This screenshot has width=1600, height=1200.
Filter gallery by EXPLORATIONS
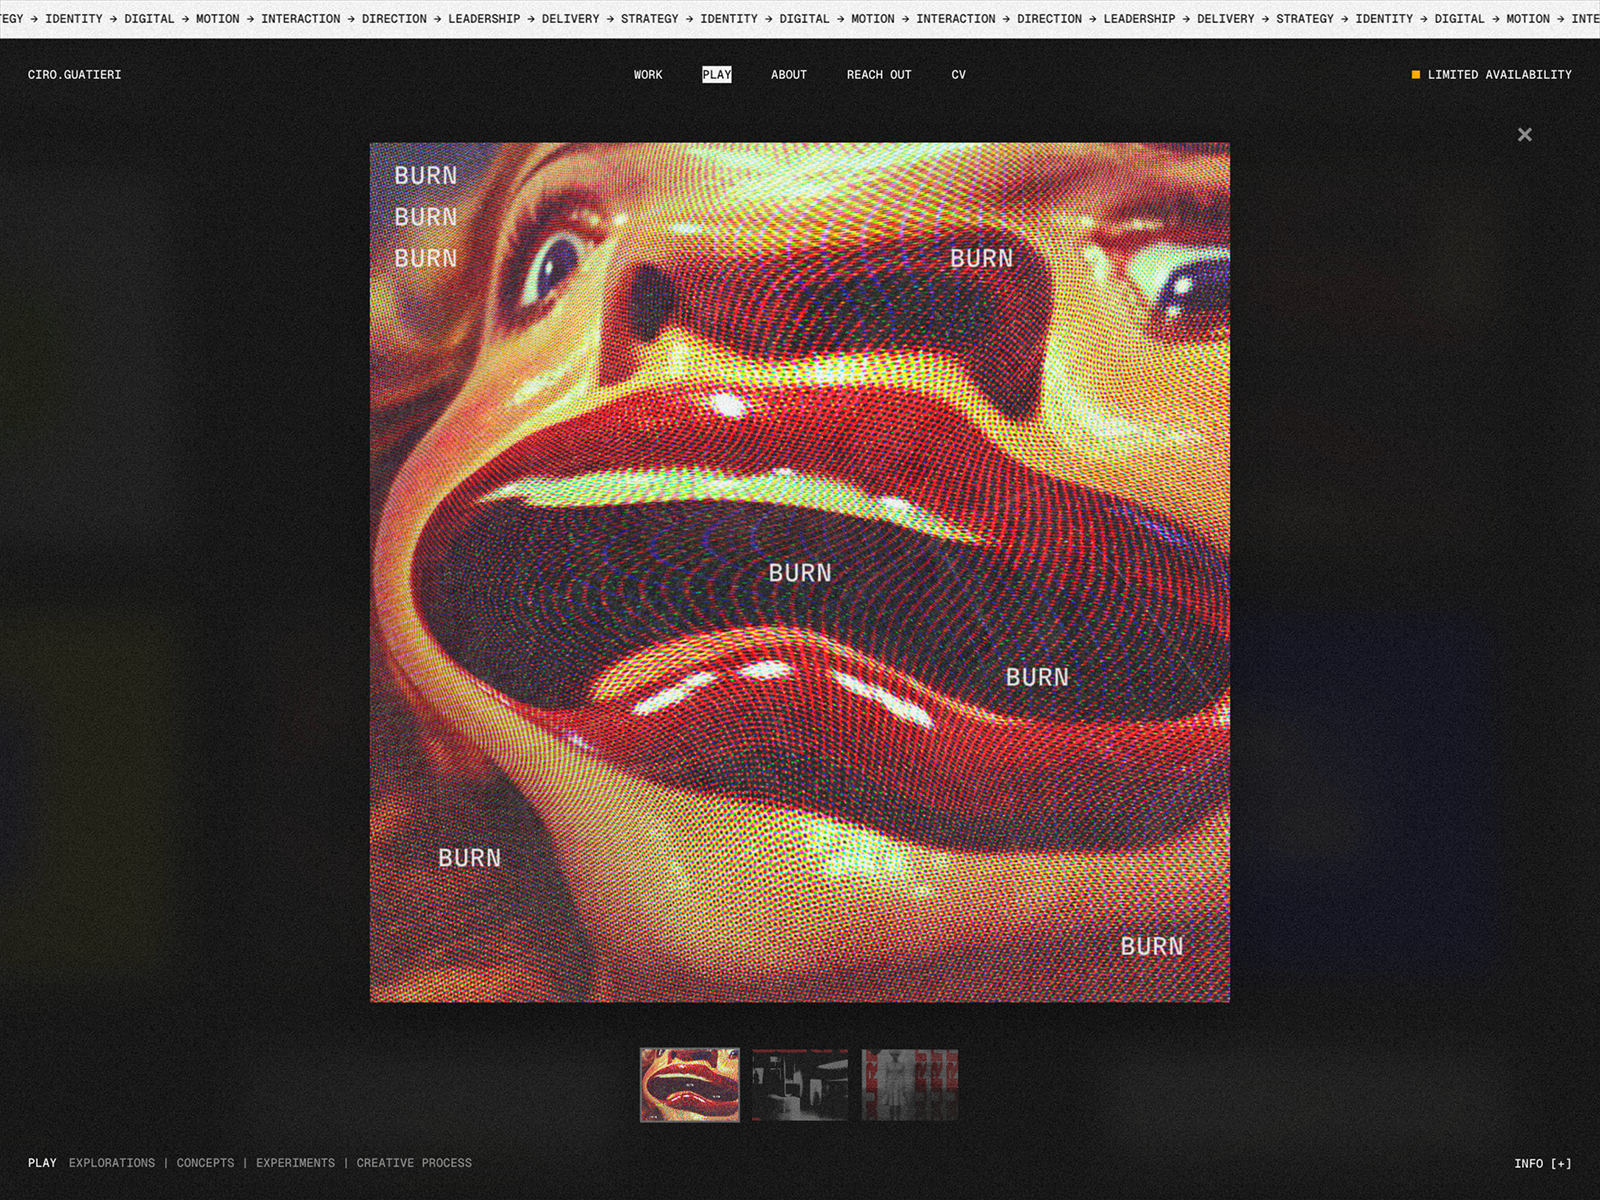point(113,1163)
